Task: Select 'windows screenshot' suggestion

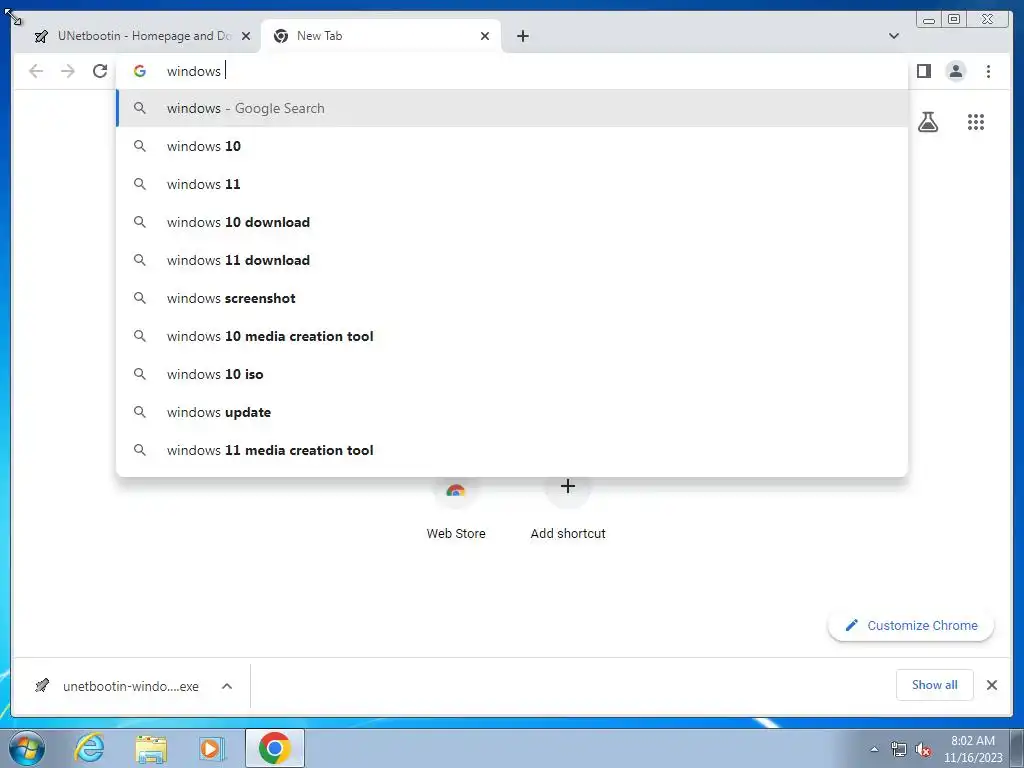Action: pyautogui.click(x=511, y=298)
